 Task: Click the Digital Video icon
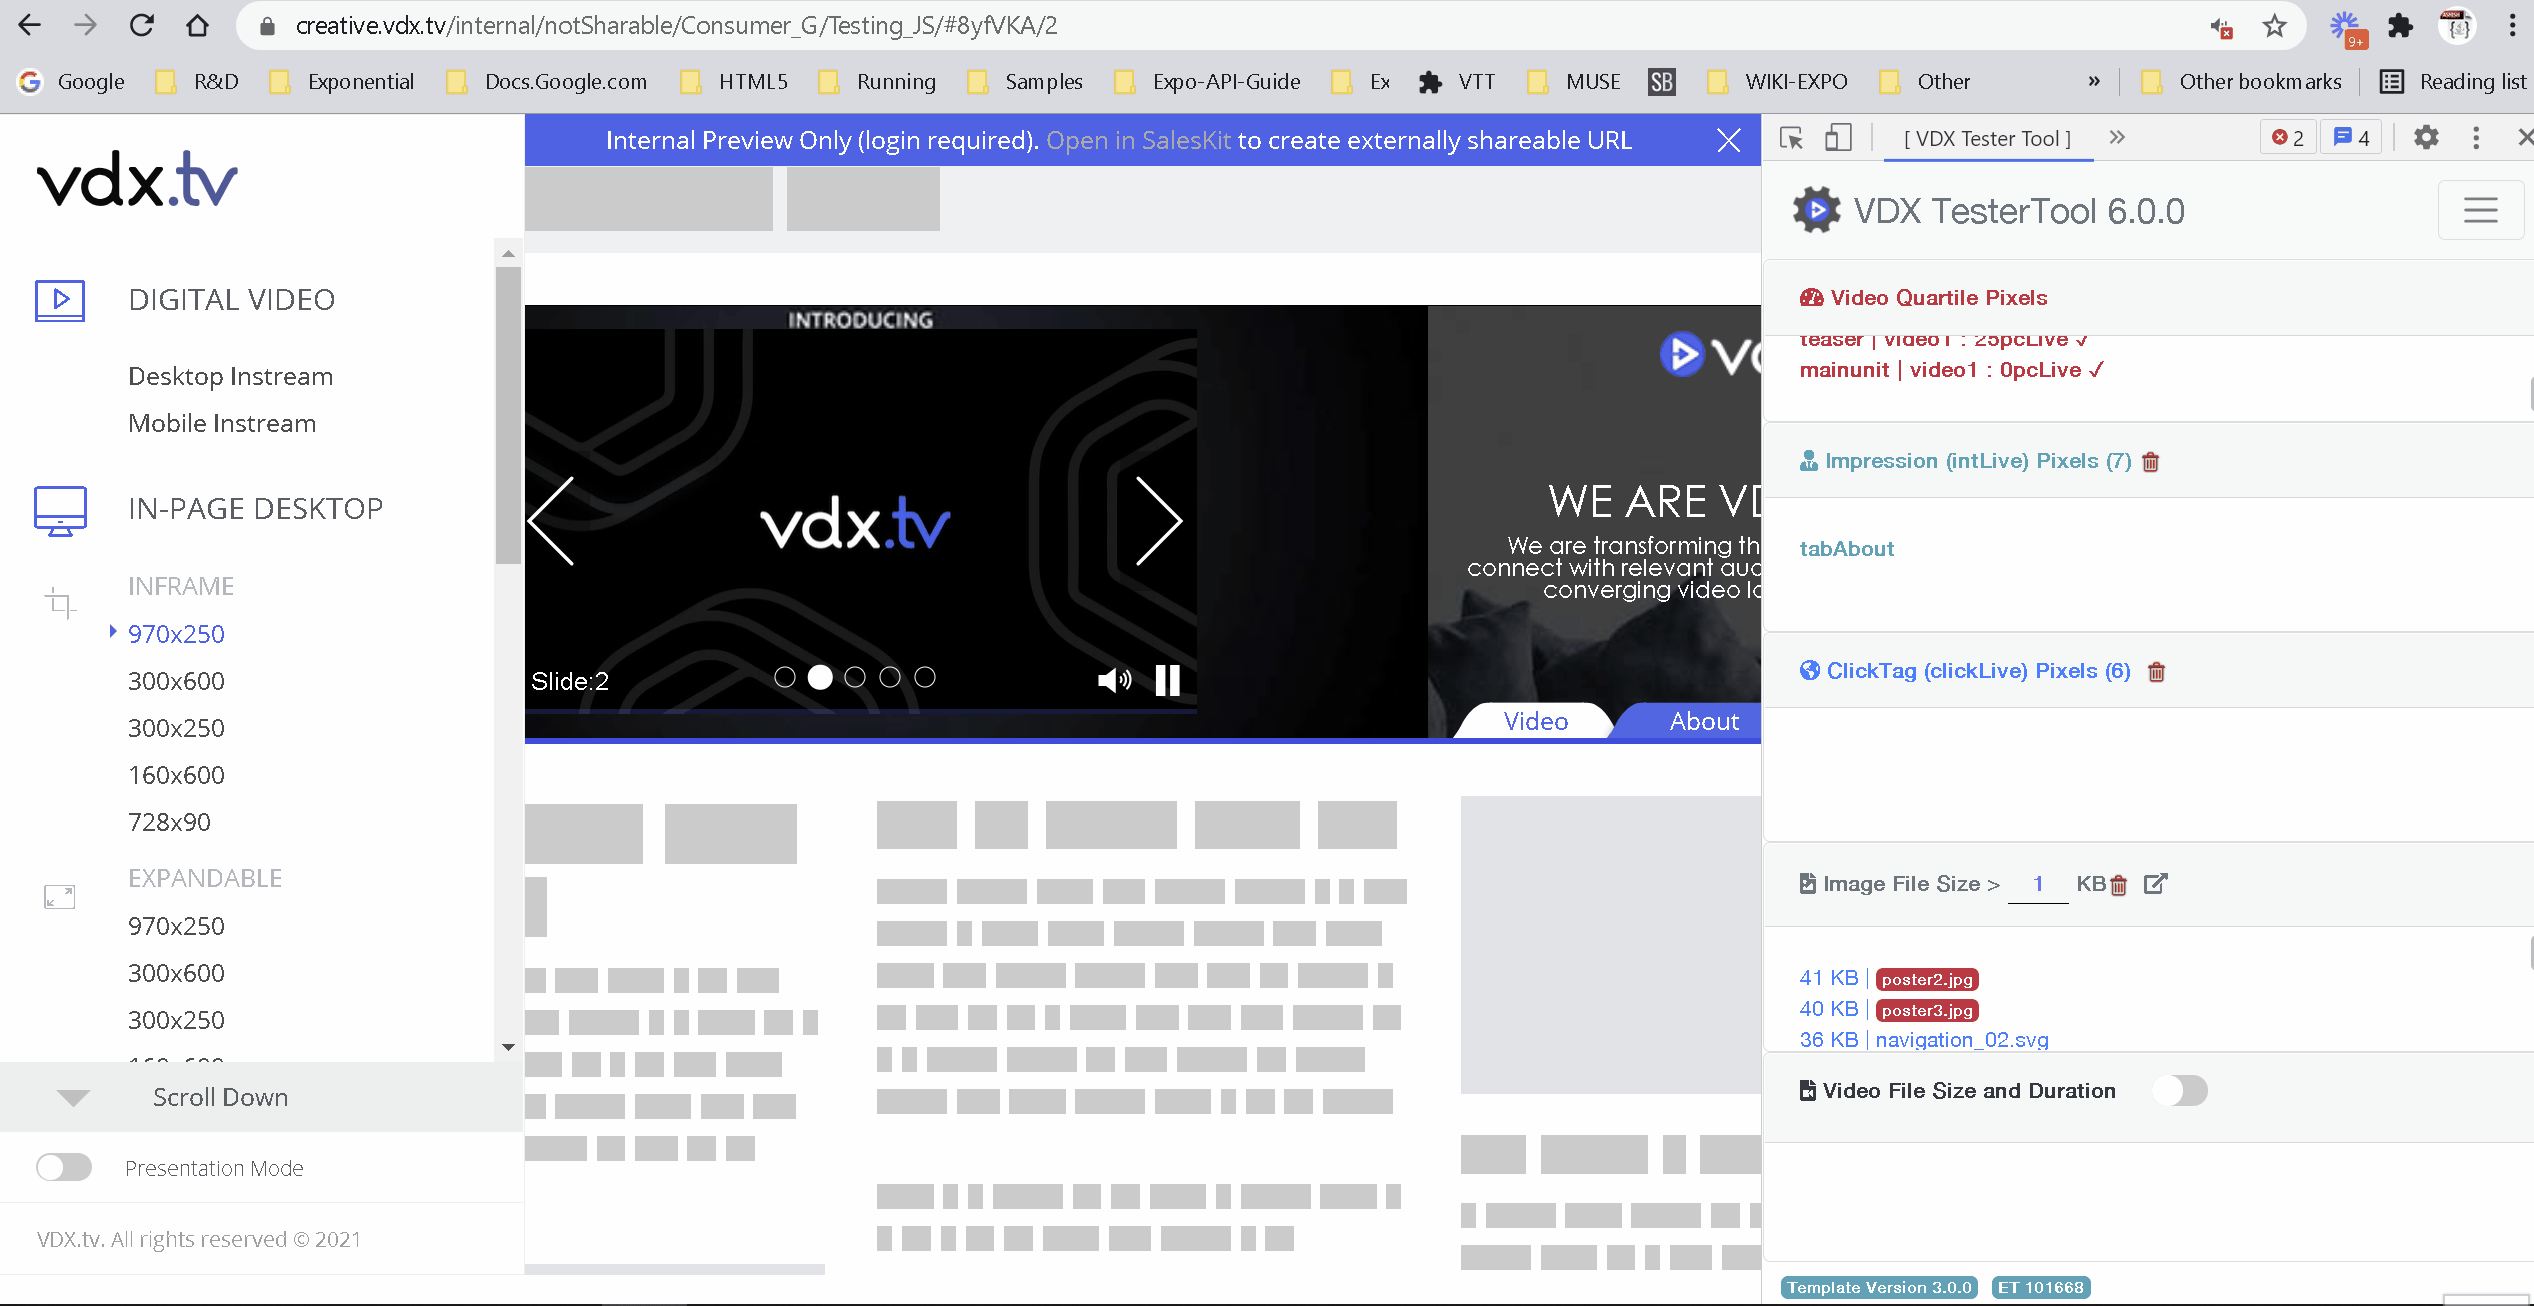pos(60,300)
